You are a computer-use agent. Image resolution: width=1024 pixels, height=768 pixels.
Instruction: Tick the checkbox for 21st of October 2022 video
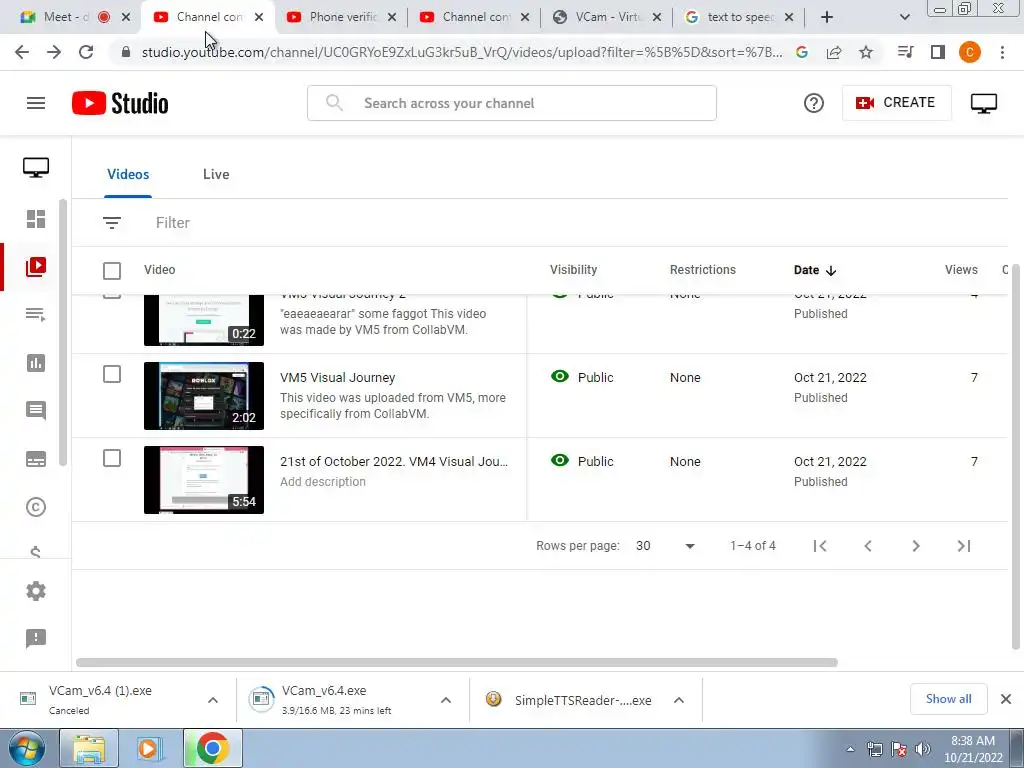coord(112,458)
